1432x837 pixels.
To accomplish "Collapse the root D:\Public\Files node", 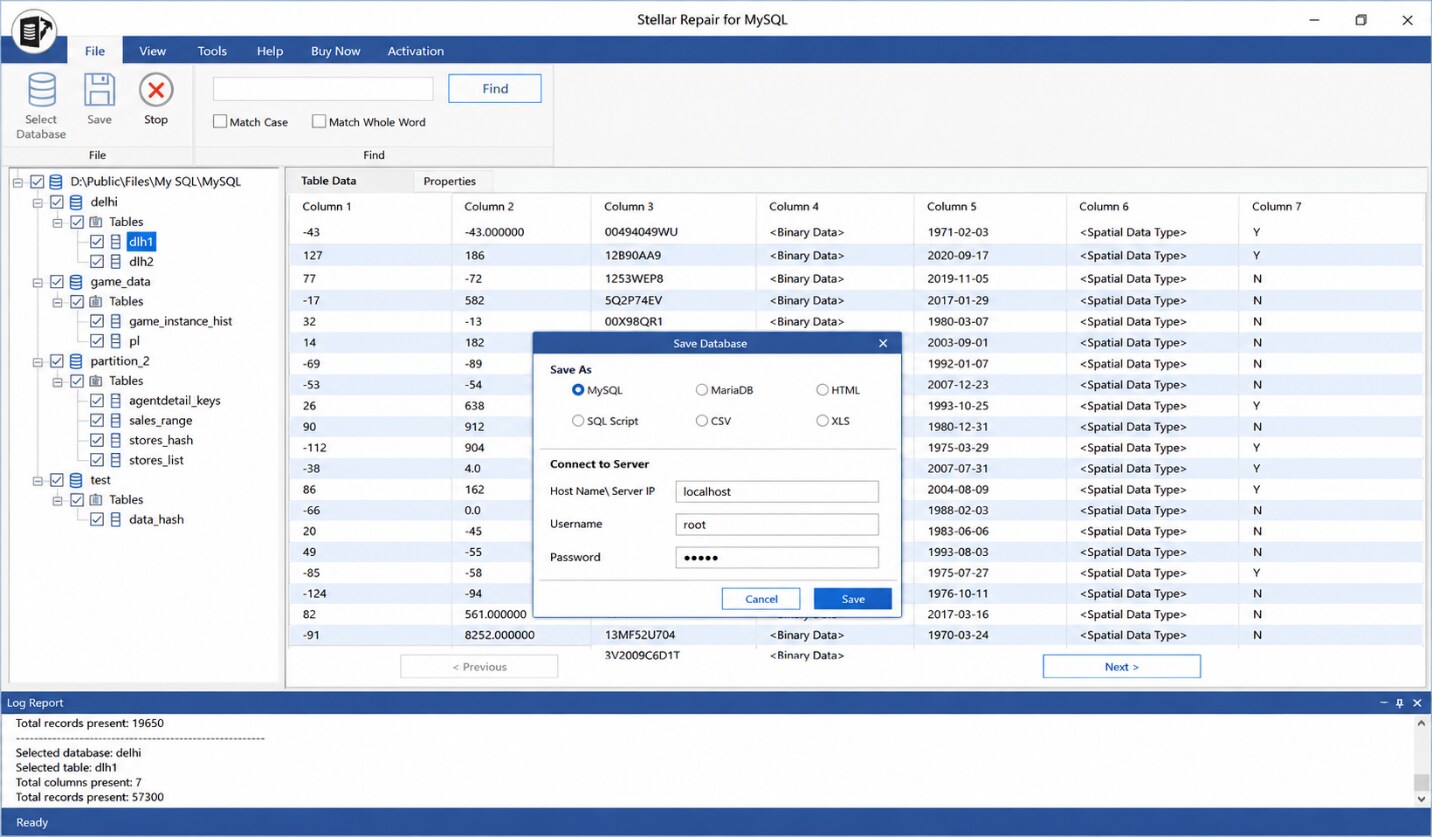I will pyautogui.click(x=18, y=182).
